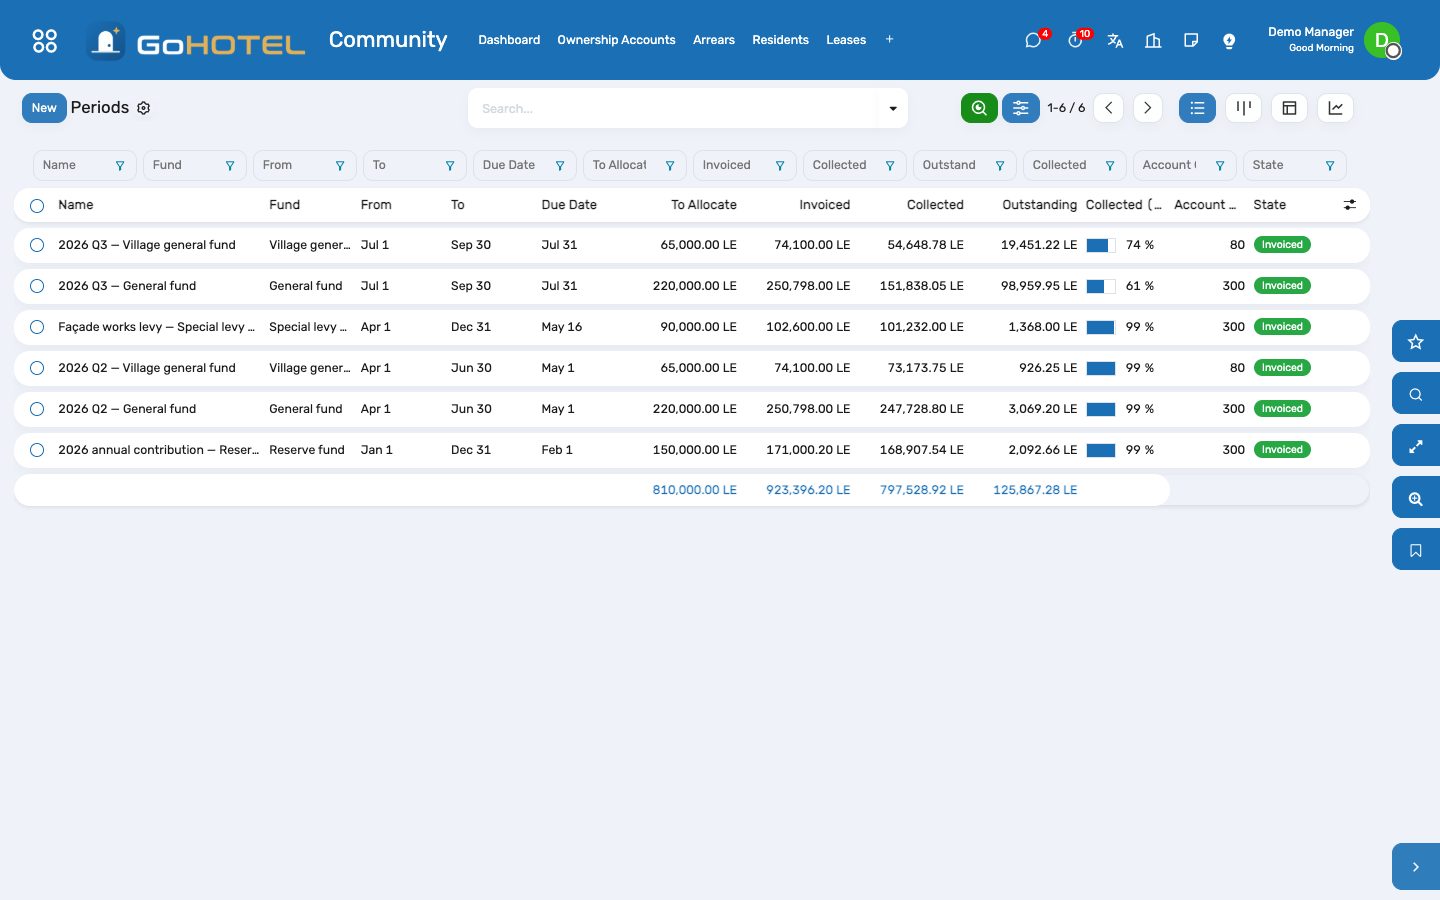Open the chat messages icon

point(1033,40)
